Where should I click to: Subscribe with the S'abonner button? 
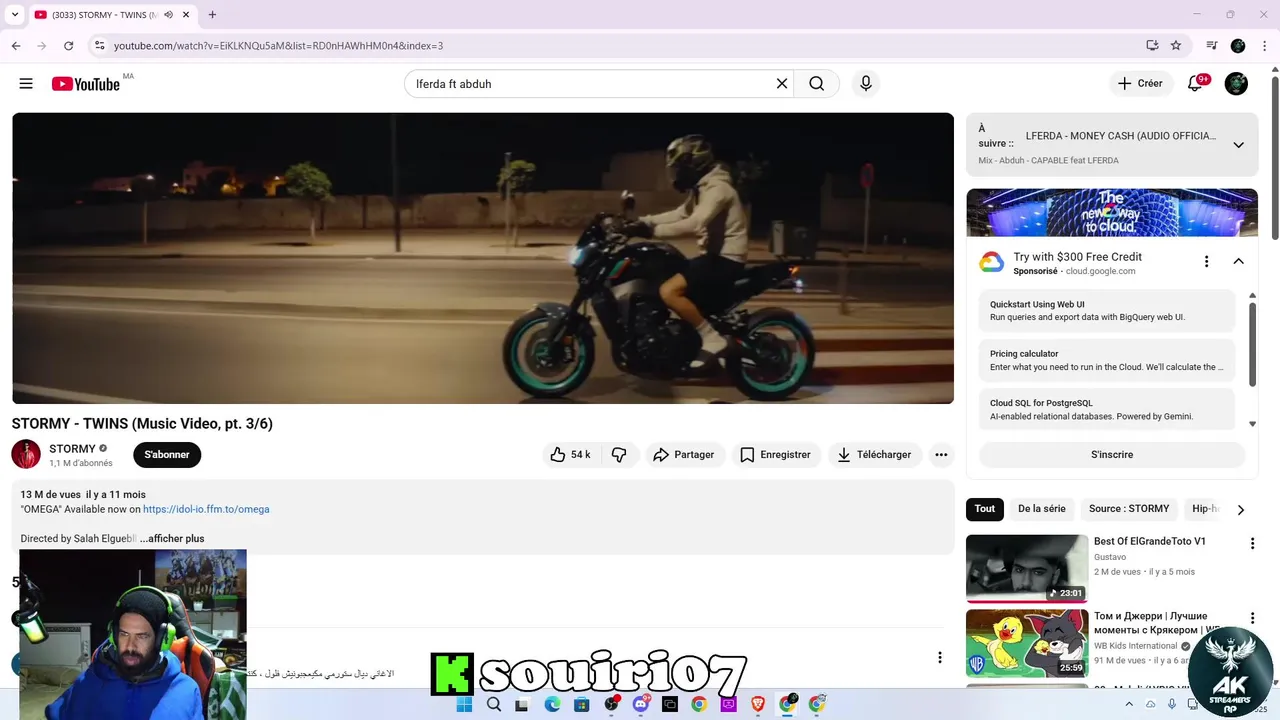click(x=167, y=455)
